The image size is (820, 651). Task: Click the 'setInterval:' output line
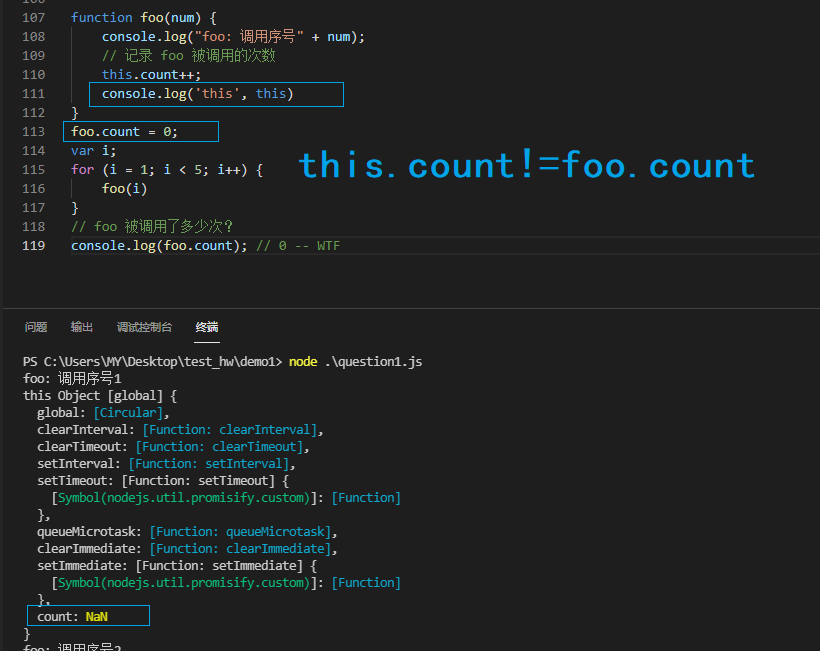click(x=166, y=464)
